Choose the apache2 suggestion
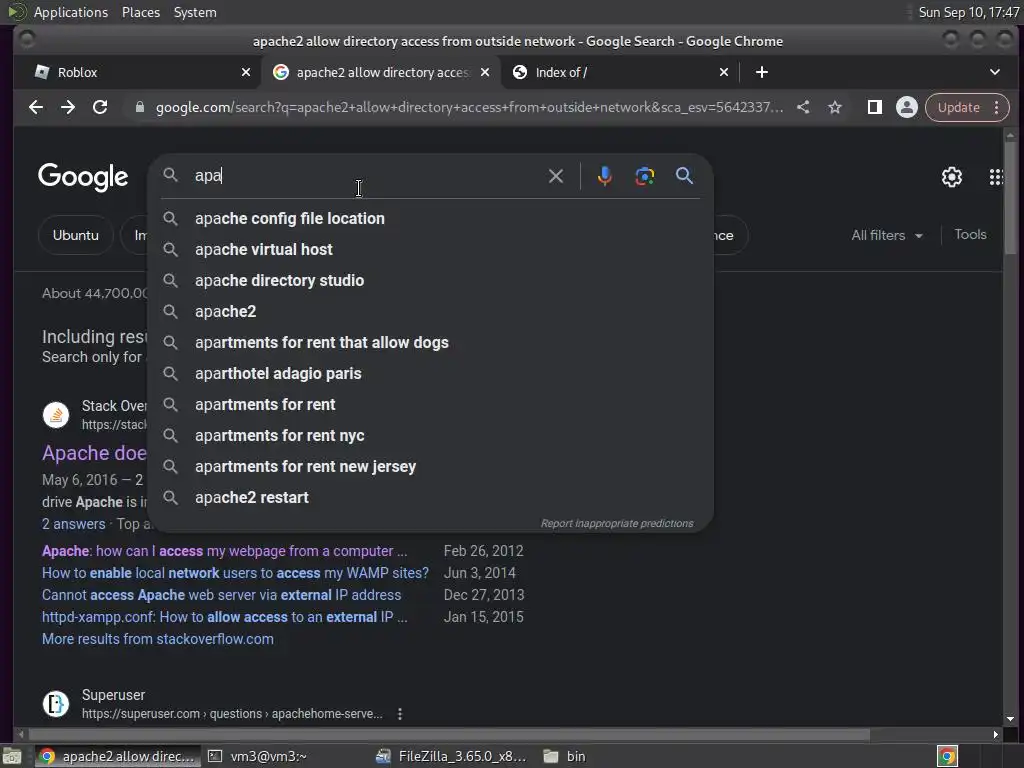 tap(431, 312)
